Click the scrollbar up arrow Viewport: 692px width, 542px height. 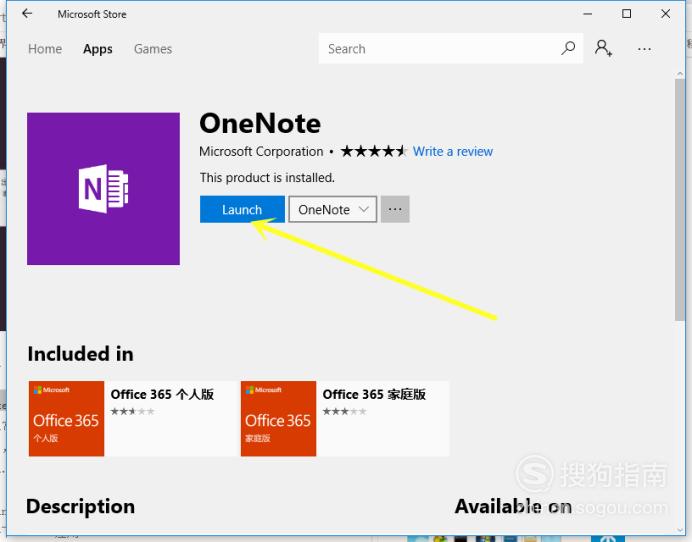pos(680,74)
